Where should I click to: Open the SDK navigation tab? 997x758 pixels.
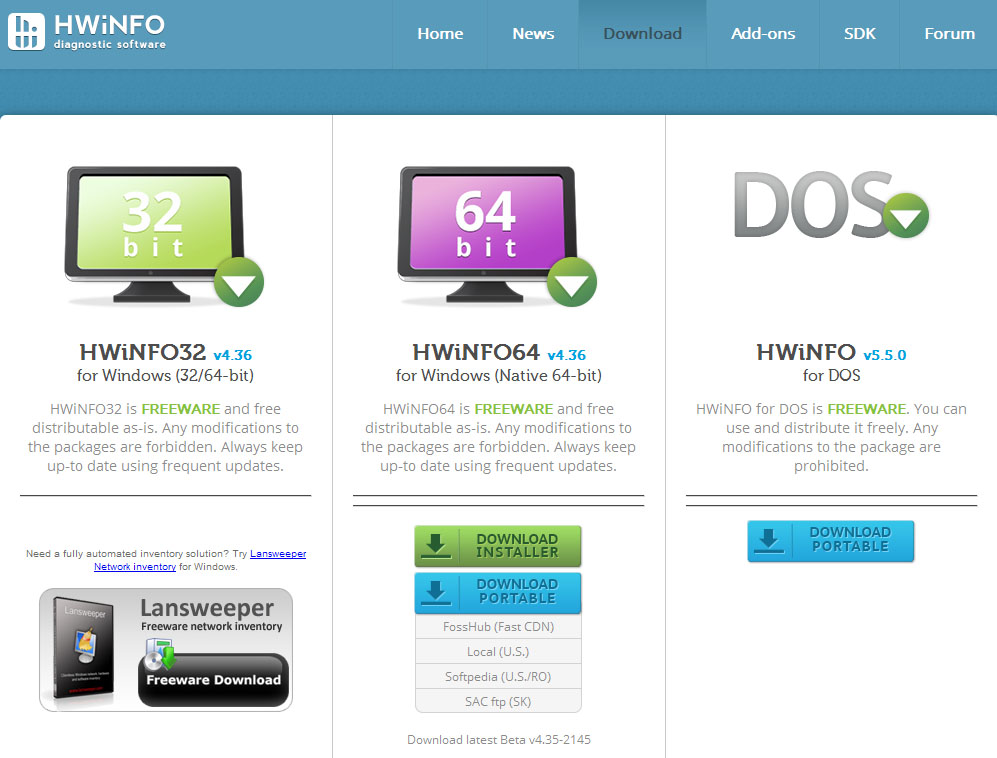pos(860,34)
